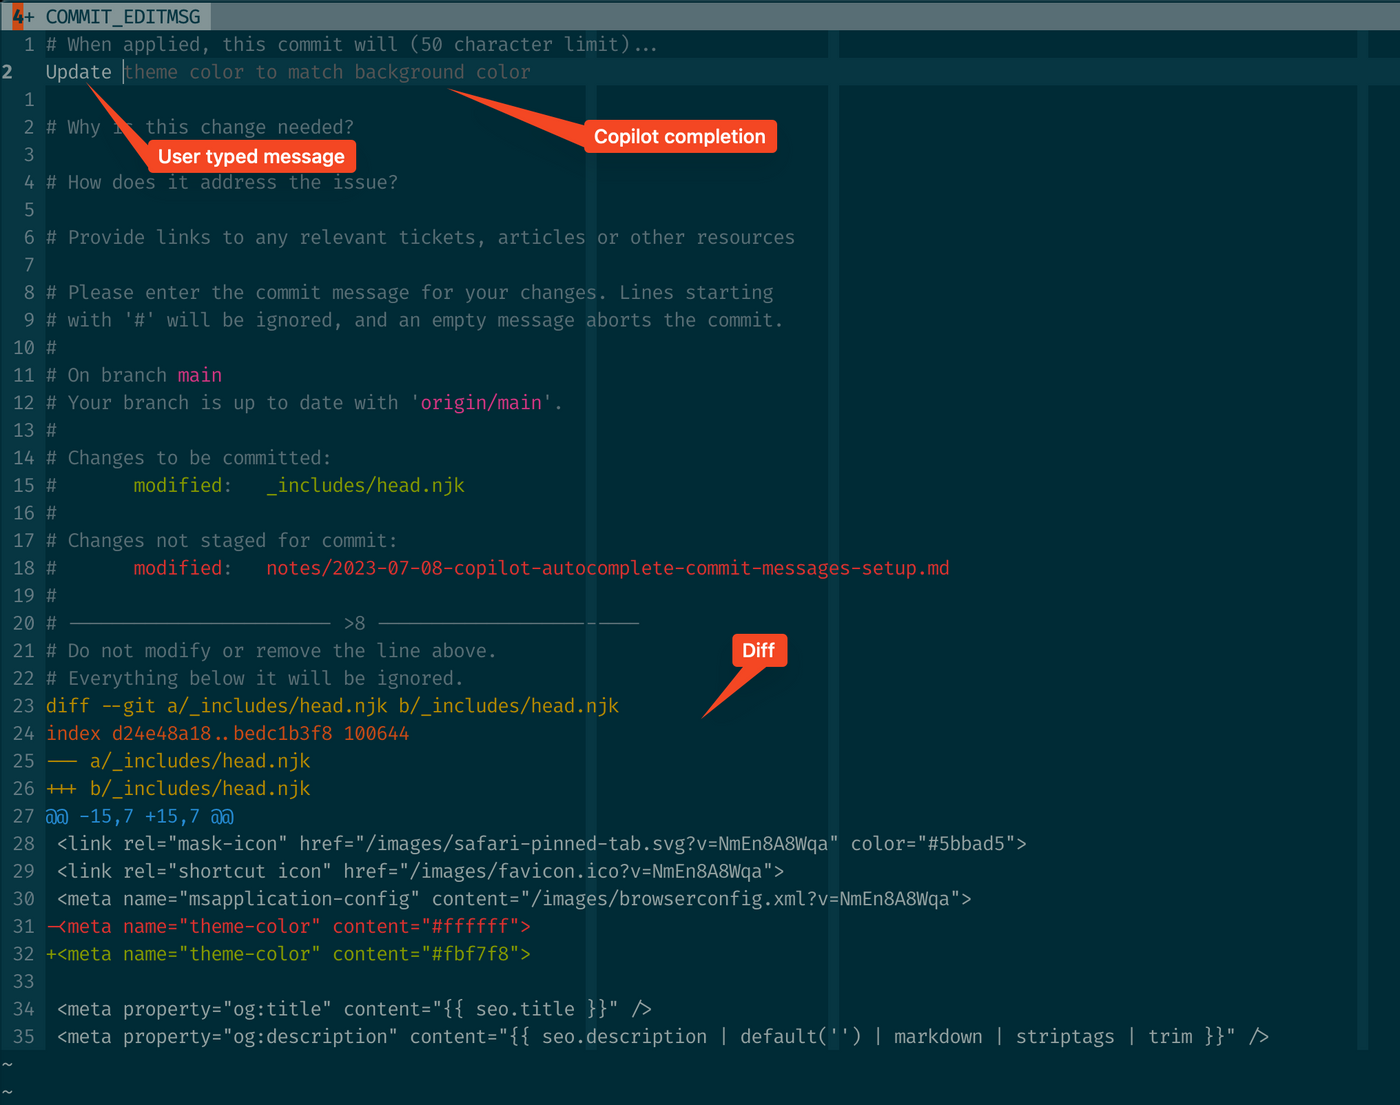
Task: Click line number 23 in the gutter
Action: pyautogui.click(x=23, y=706)
